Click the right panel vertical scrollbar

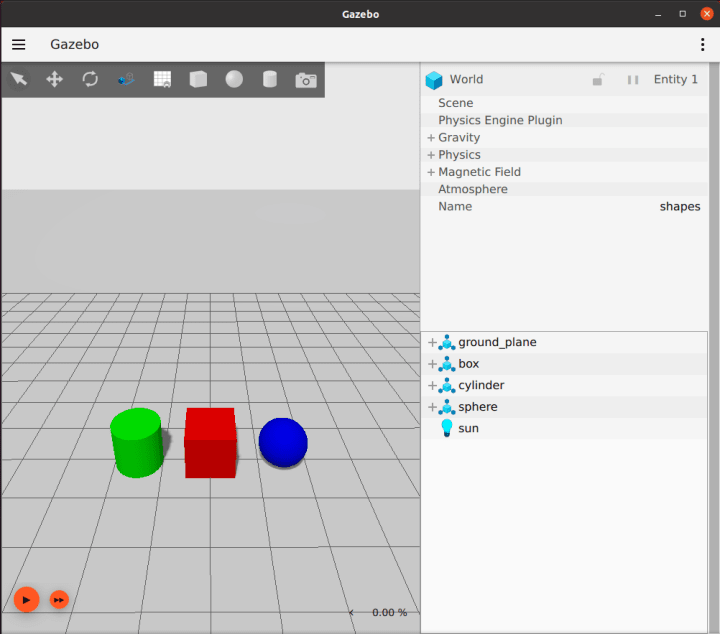714,348
